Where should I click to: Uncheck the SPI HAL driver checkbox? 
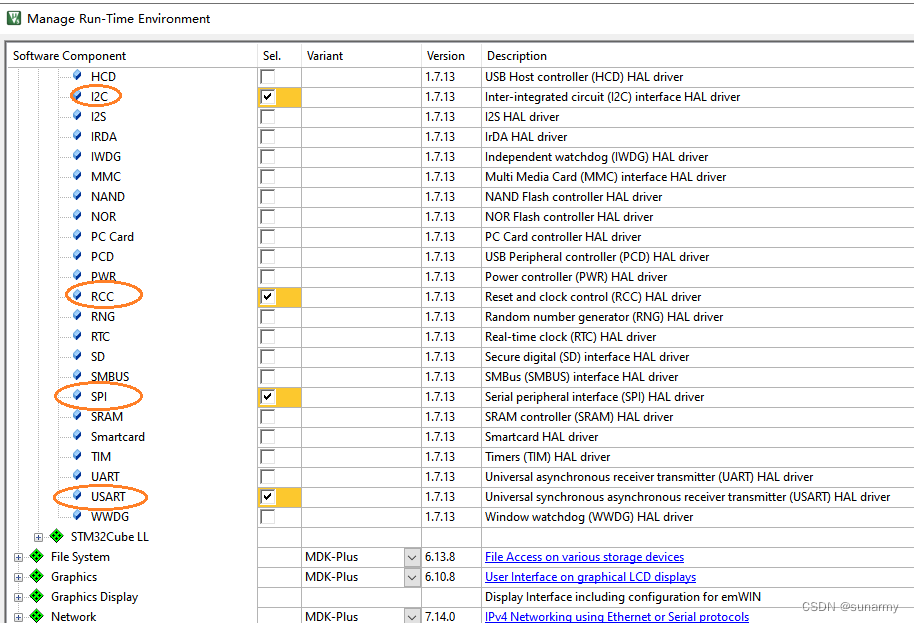click(268, 397)
